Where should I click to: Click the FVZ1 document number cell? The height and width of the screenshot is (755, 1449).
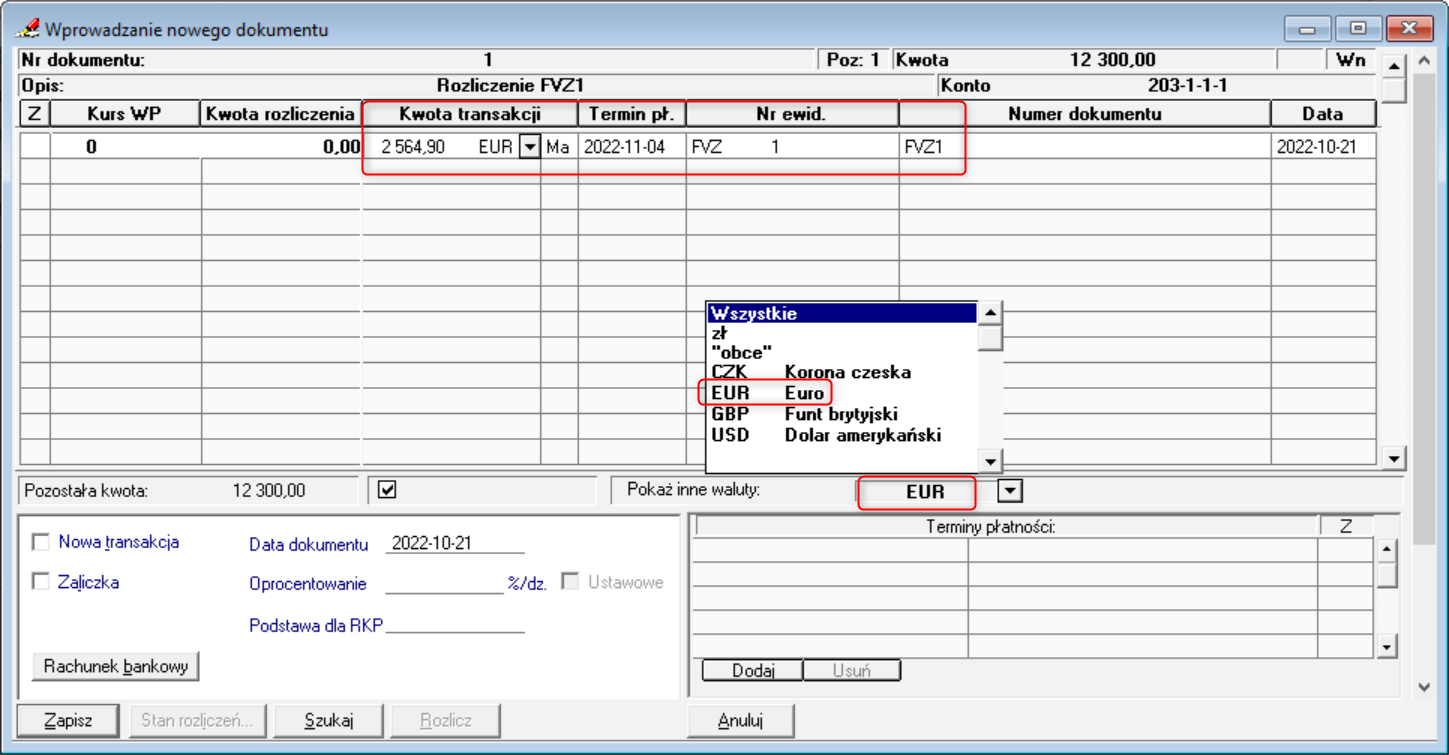[x=1085, y=147]
